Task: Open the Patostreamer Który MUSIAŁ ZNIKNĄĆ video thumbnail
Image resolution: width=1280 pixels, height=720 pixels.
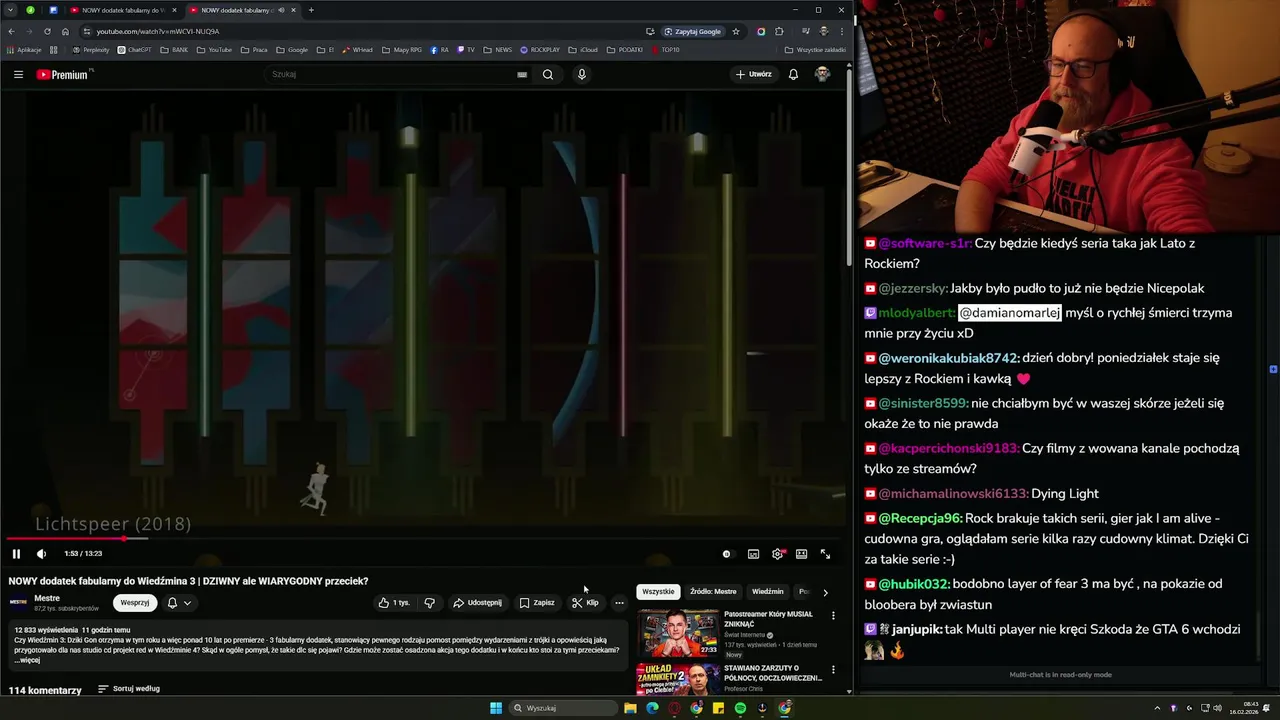Action: coord(678,632)
